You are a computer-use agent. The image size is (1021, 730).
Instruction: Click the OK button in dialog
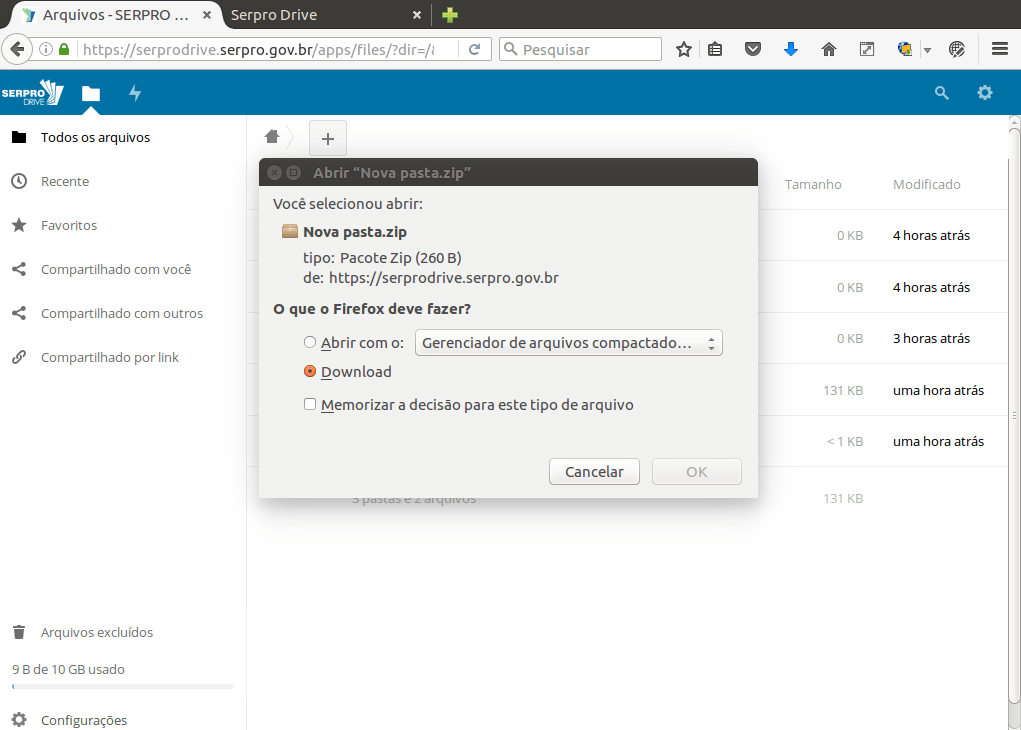coord(696,471)
